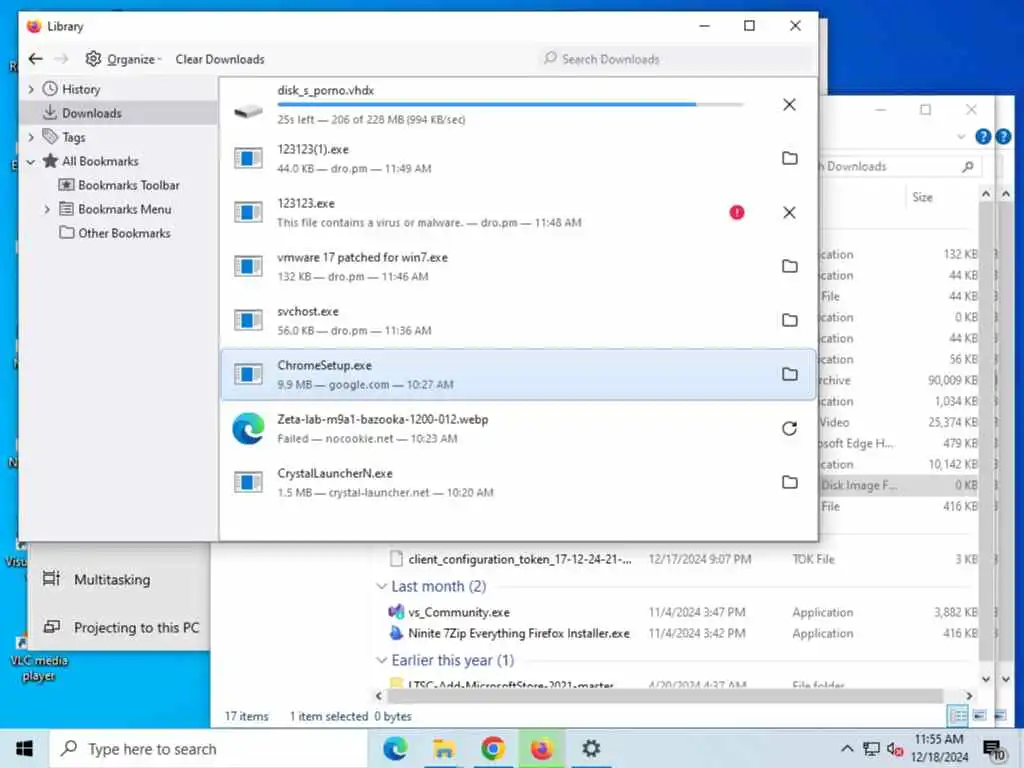Expand the Tags tree node
The height and width of the screenshot is (768, 1024).
tap(31, 137)
